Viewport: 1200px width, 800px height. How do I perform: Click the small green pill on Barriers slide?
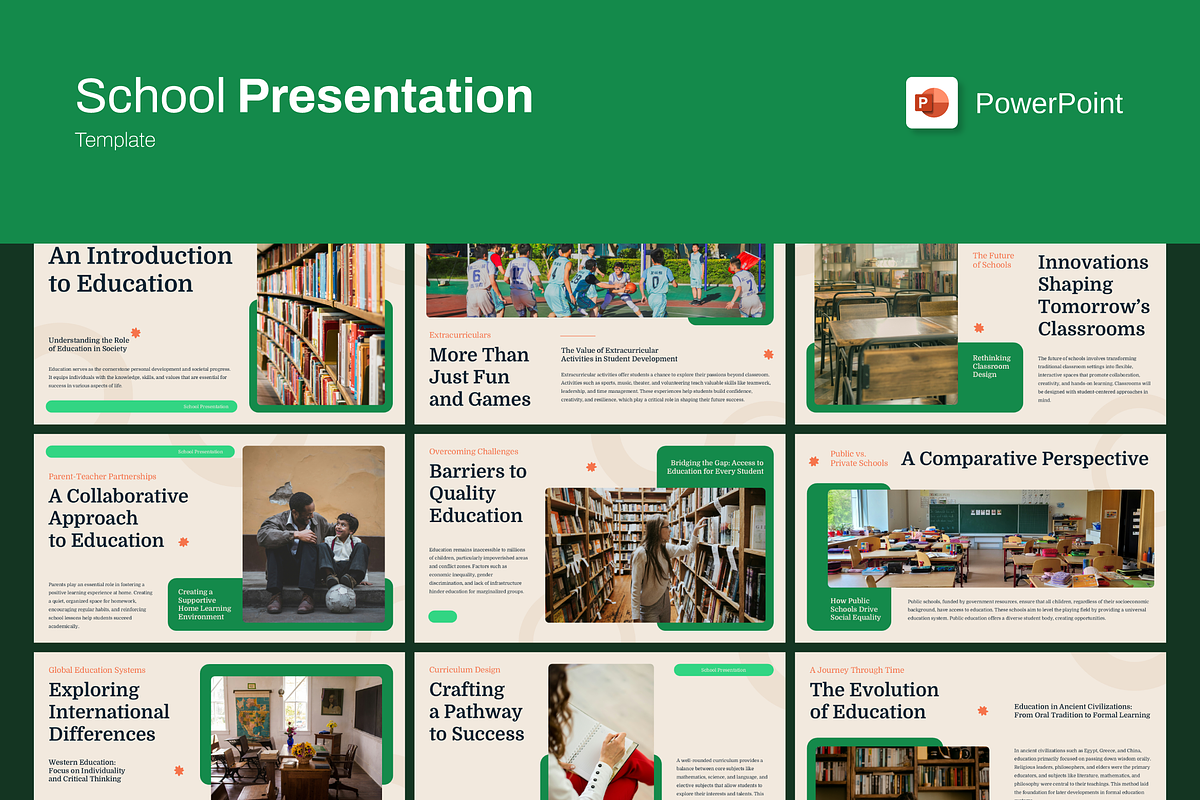(x=443, y=616)
